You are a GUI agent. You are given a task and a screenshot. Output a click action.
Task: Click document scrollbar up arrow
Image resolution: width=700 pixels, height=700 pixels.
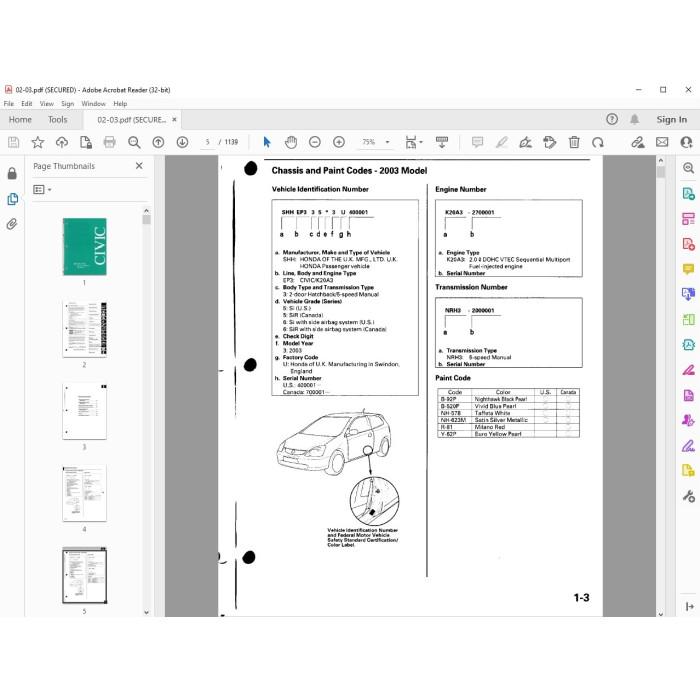pyautogui.click(x=661, y=160)
